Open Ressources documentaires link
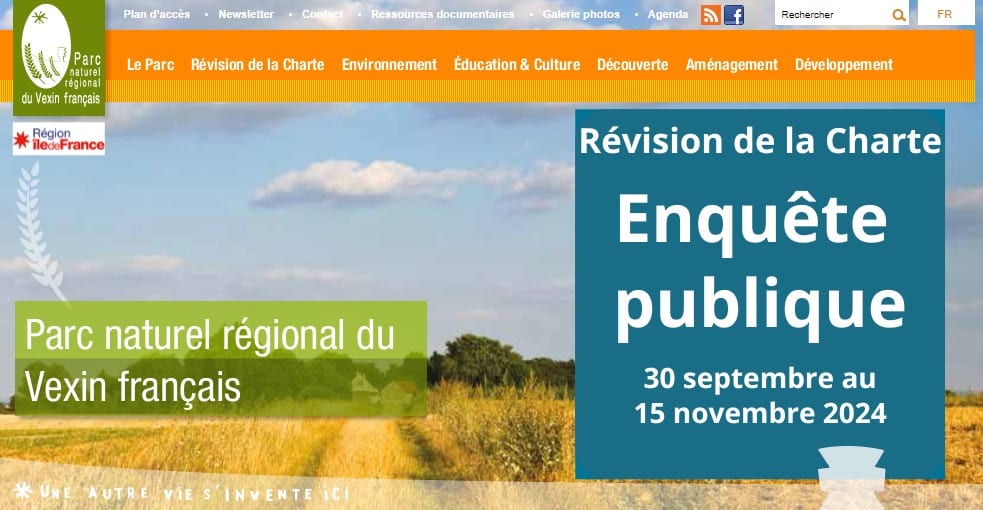The width and height of the screenshot is (983, 510). (442, 14)
